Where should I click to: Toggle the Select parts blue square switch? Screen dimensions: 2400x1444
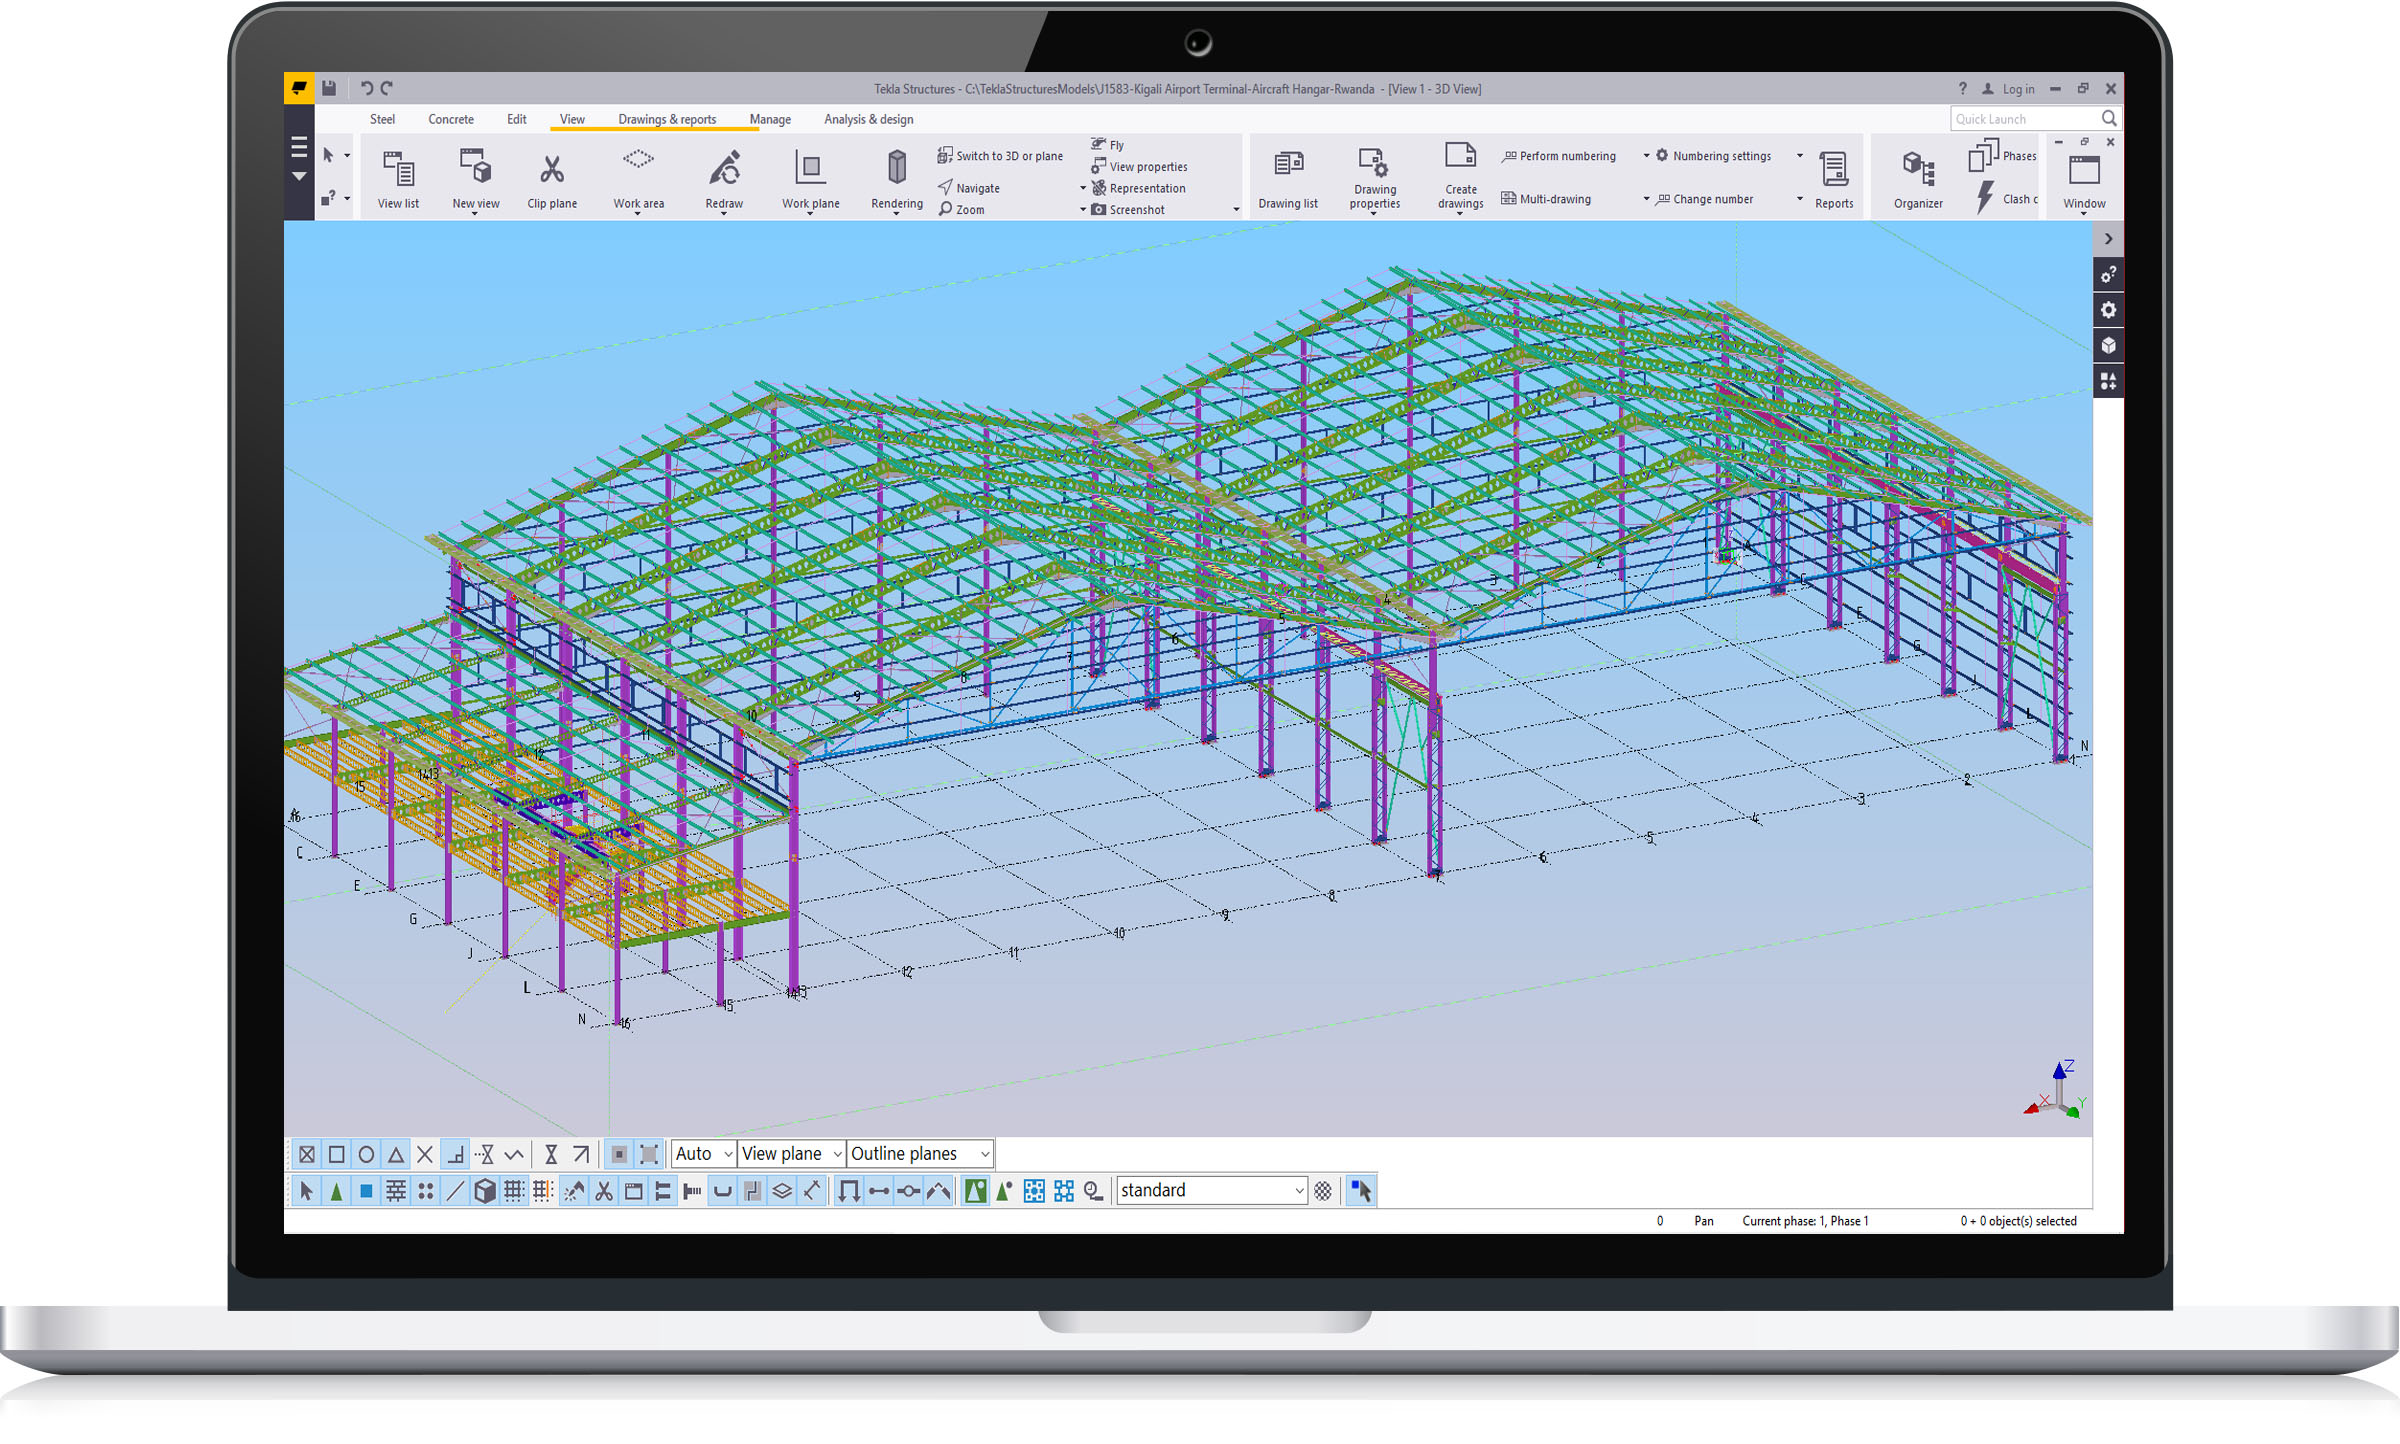click(x=366, y=1191)
